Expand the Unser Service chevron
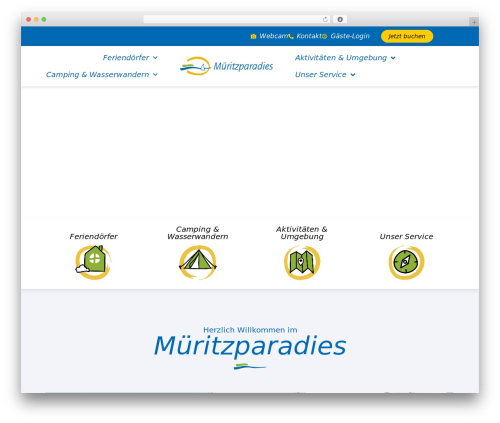 pyautogui.click(x=353, y=75)
